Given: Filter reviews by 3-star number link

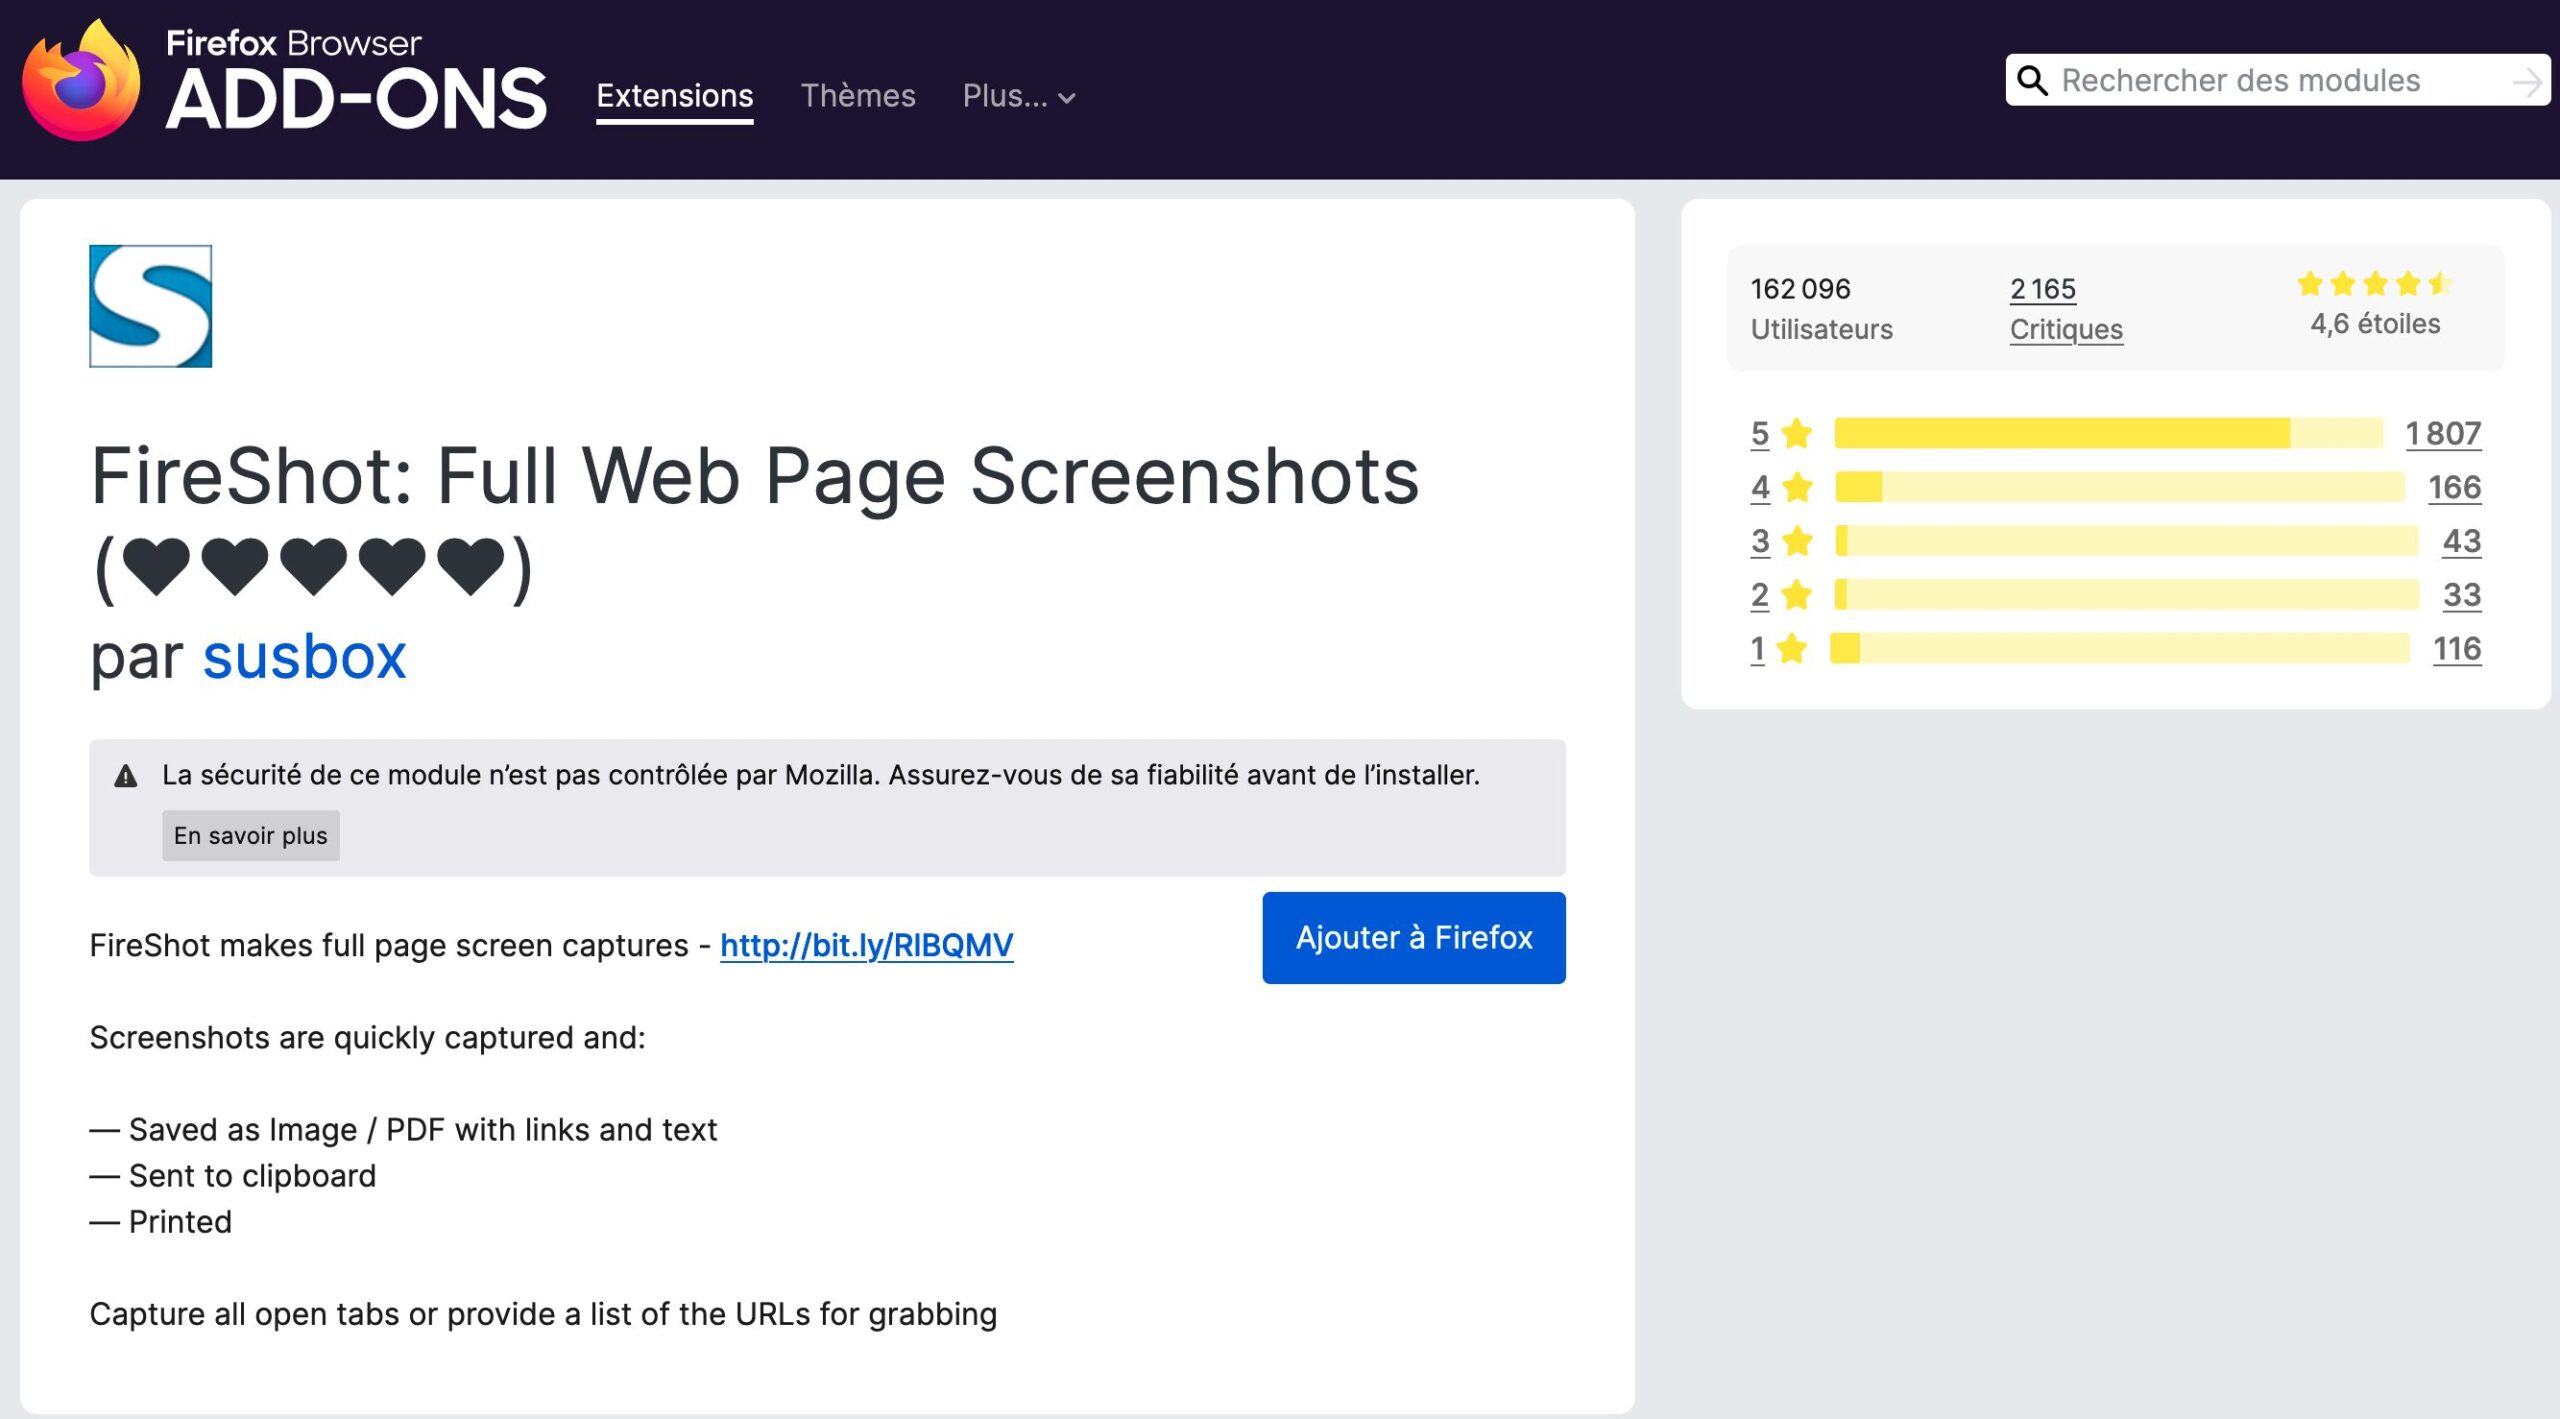Looking at the screenshot, I should coord(1760,542).
